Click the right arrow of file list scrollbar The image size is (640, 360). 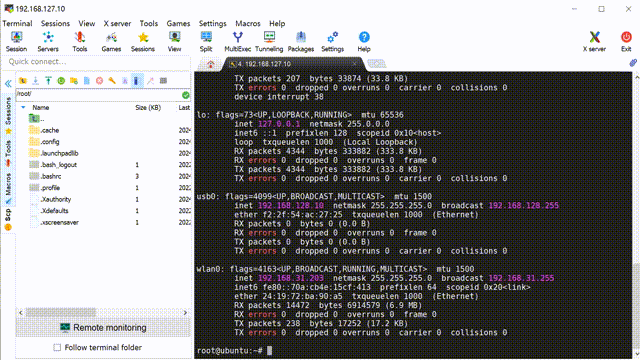coord(185,313)
